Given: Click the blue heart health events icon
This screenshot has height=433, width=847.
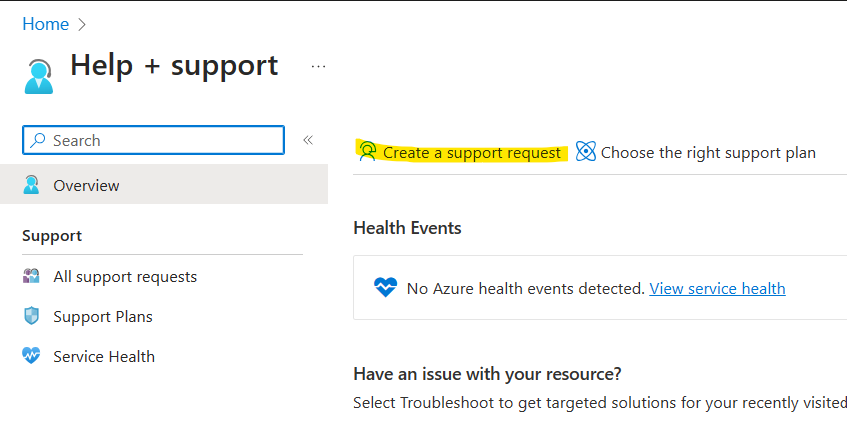Looking at the screenshot, I should [x=386, y=287].
